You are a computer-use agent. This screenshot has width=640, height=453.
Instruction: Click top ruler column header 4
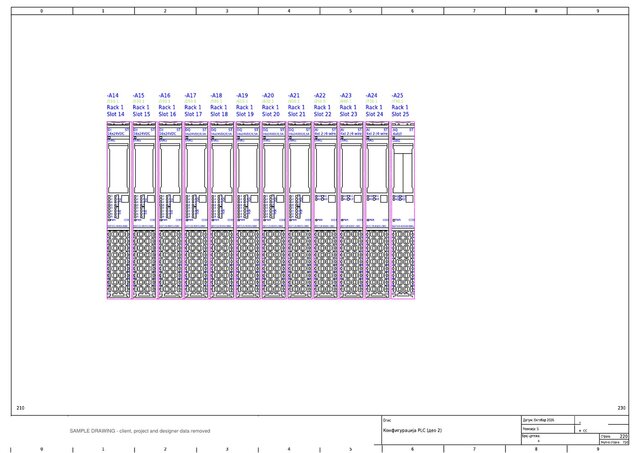pos(289,11)
